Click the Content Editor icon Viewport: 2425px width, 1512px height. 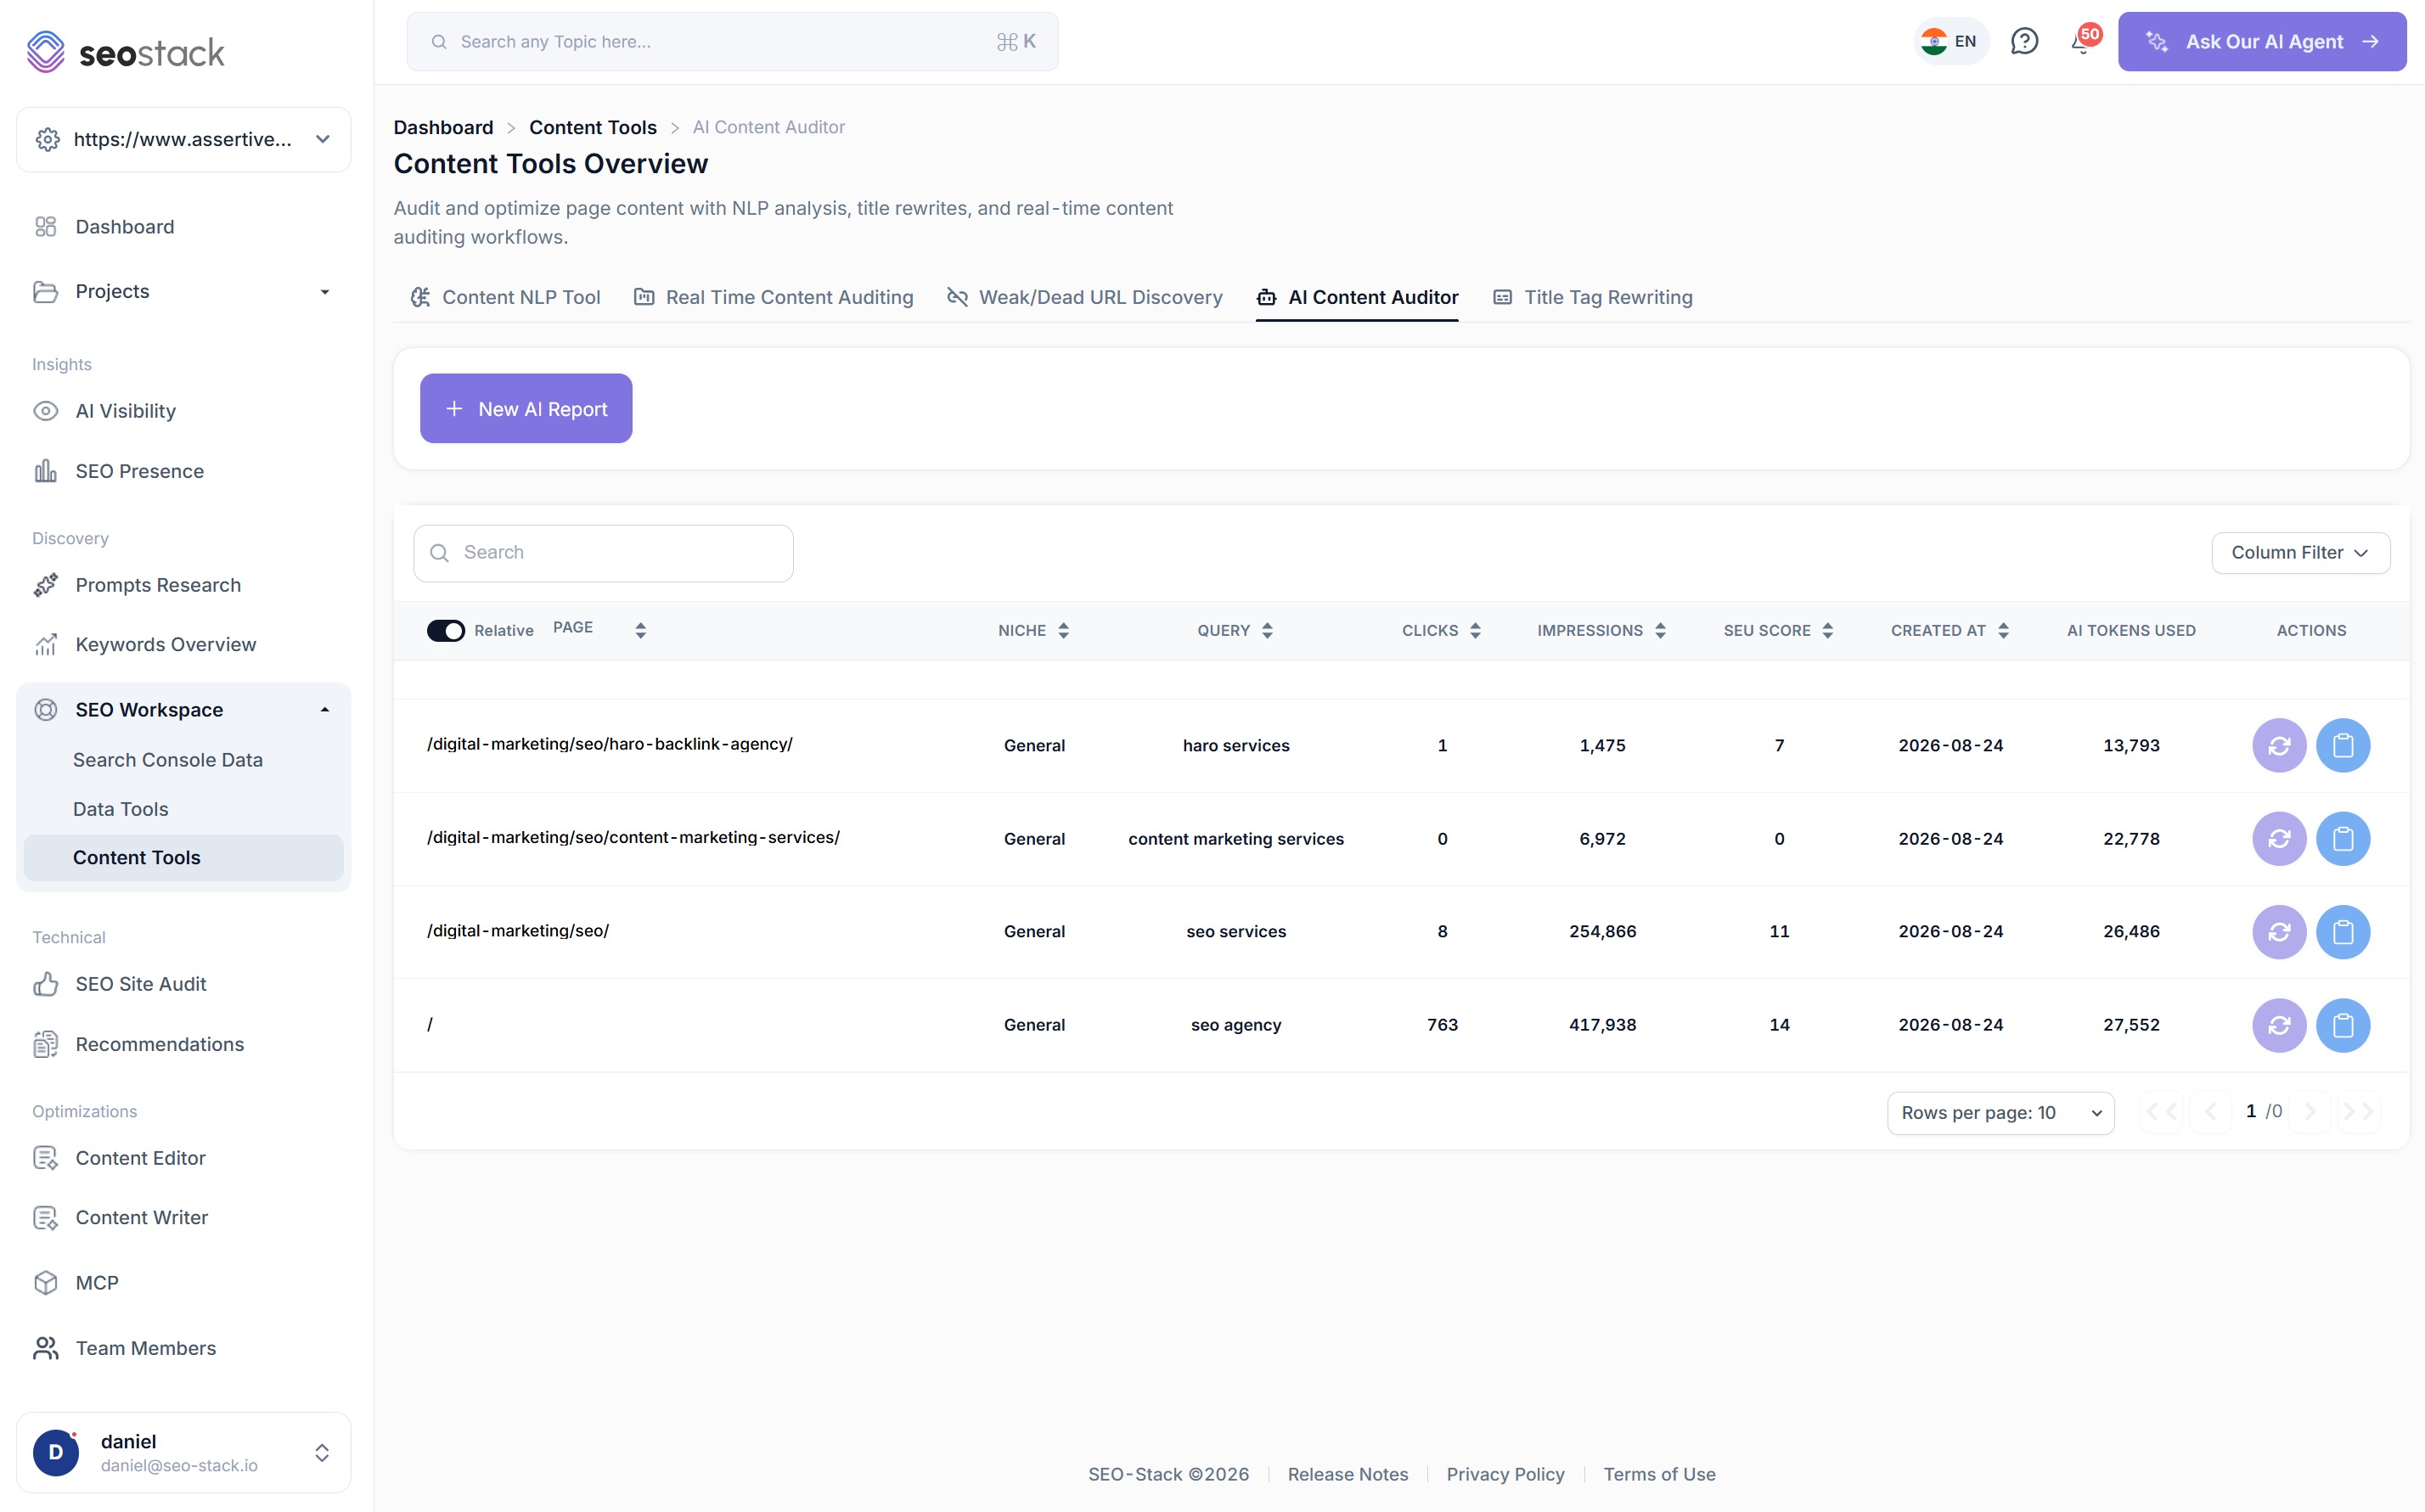pos(46,1158)
